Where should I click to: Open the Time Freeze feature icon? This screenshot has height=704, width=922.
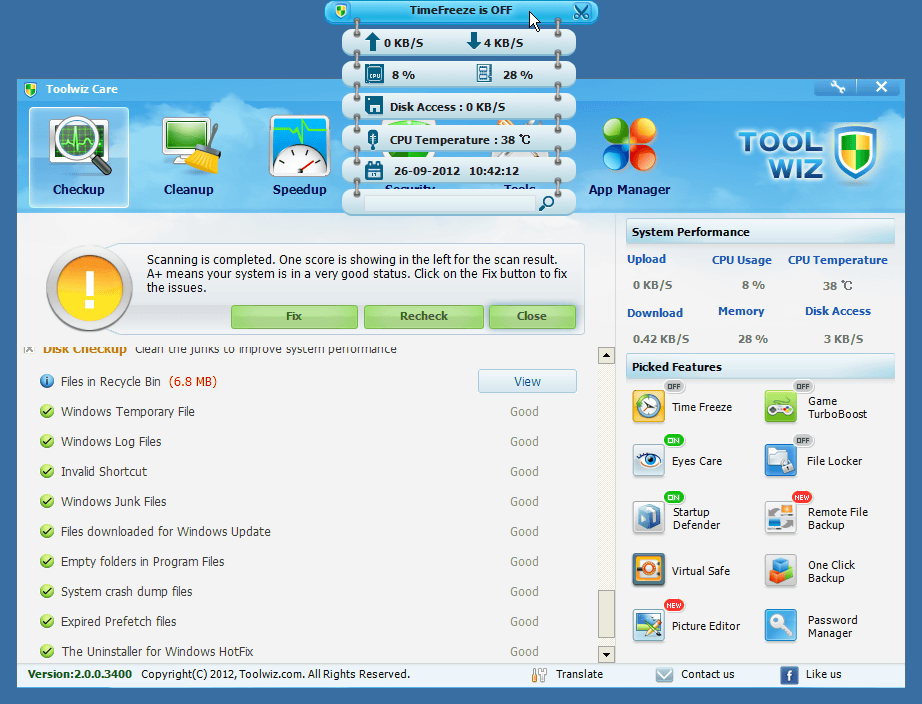tap(649, 407)
